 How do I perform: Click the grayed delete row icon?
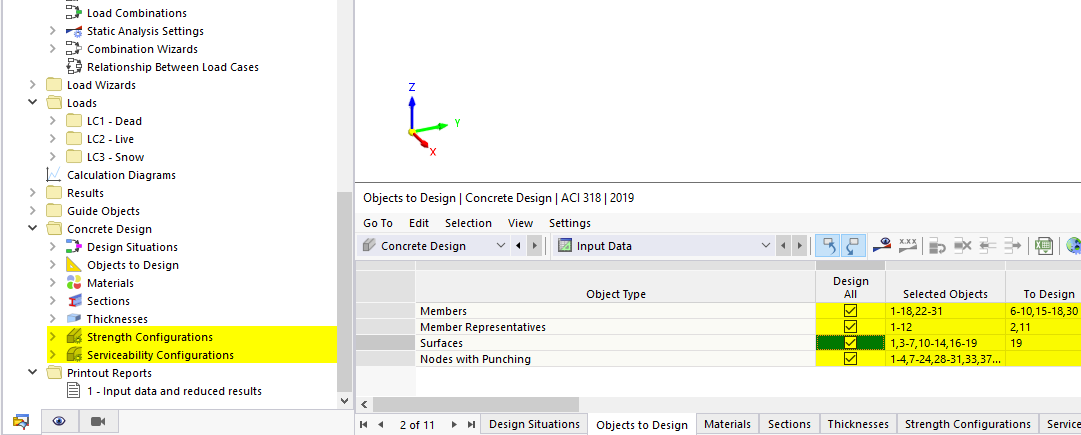962,245
